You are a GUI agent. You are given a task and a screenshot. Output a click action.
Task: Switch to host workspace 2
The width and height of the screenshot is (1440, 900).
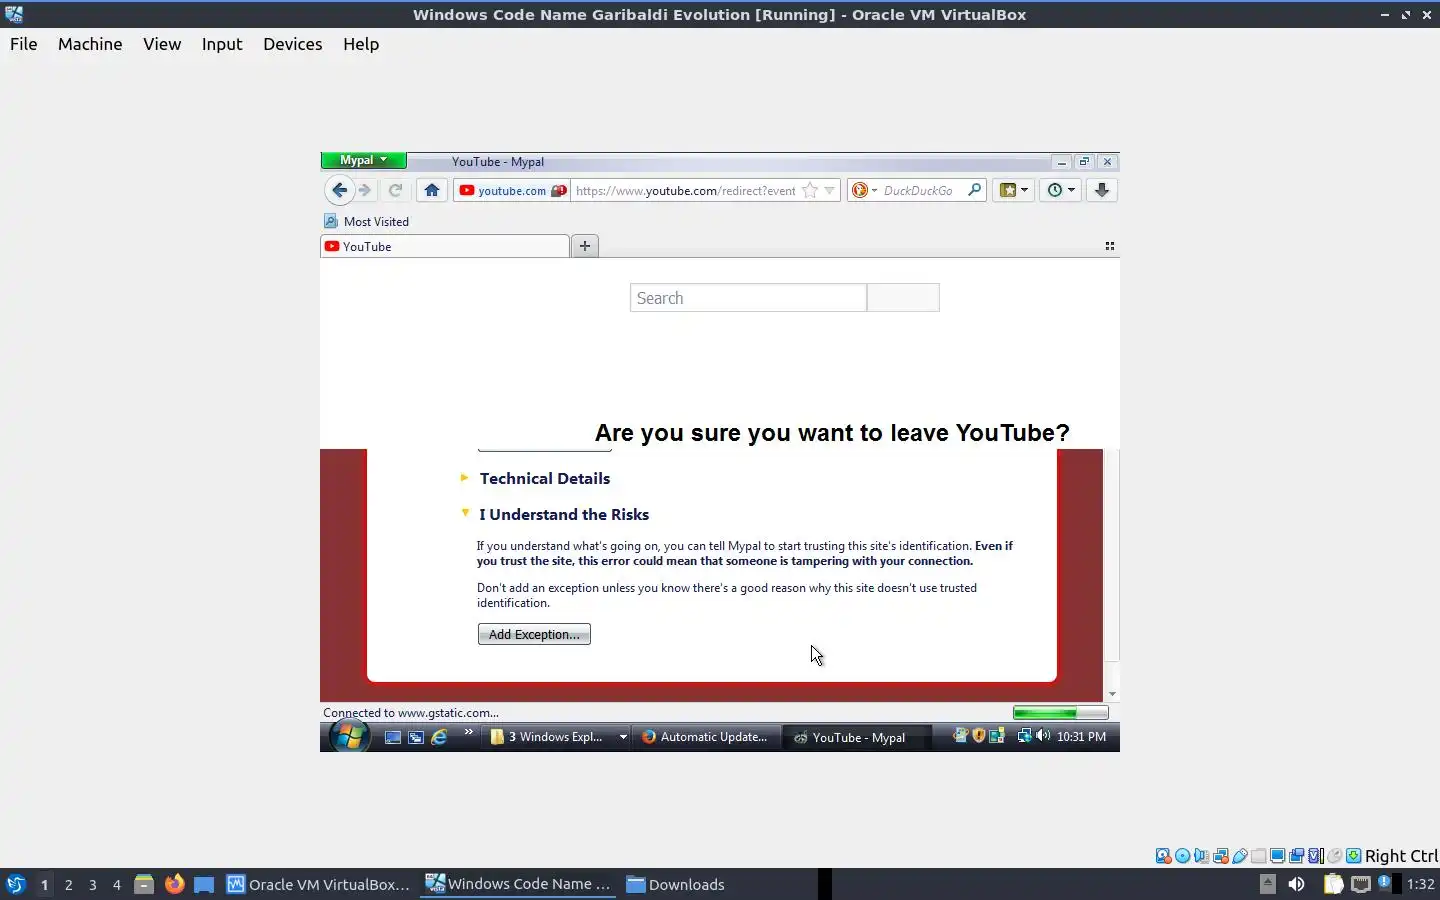(x=68, y=884)
